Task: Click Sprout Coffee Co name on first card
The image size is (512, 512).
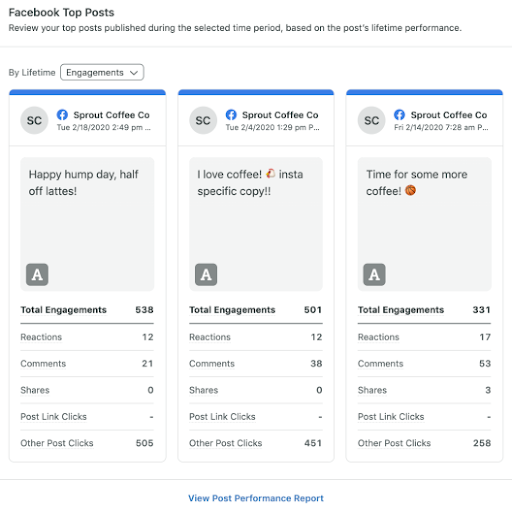Action: point(112,115)
